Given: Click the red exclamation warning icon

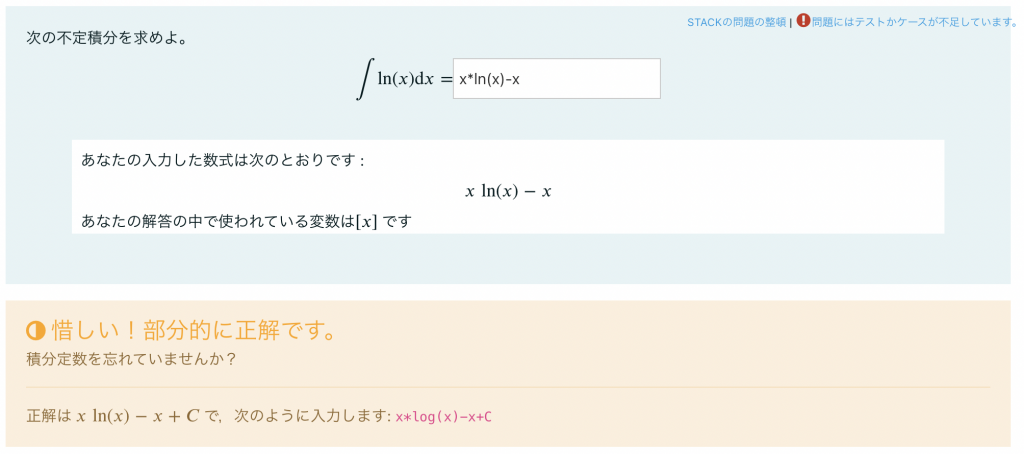Looking at the screenshot, I should (x=803, y=21).
